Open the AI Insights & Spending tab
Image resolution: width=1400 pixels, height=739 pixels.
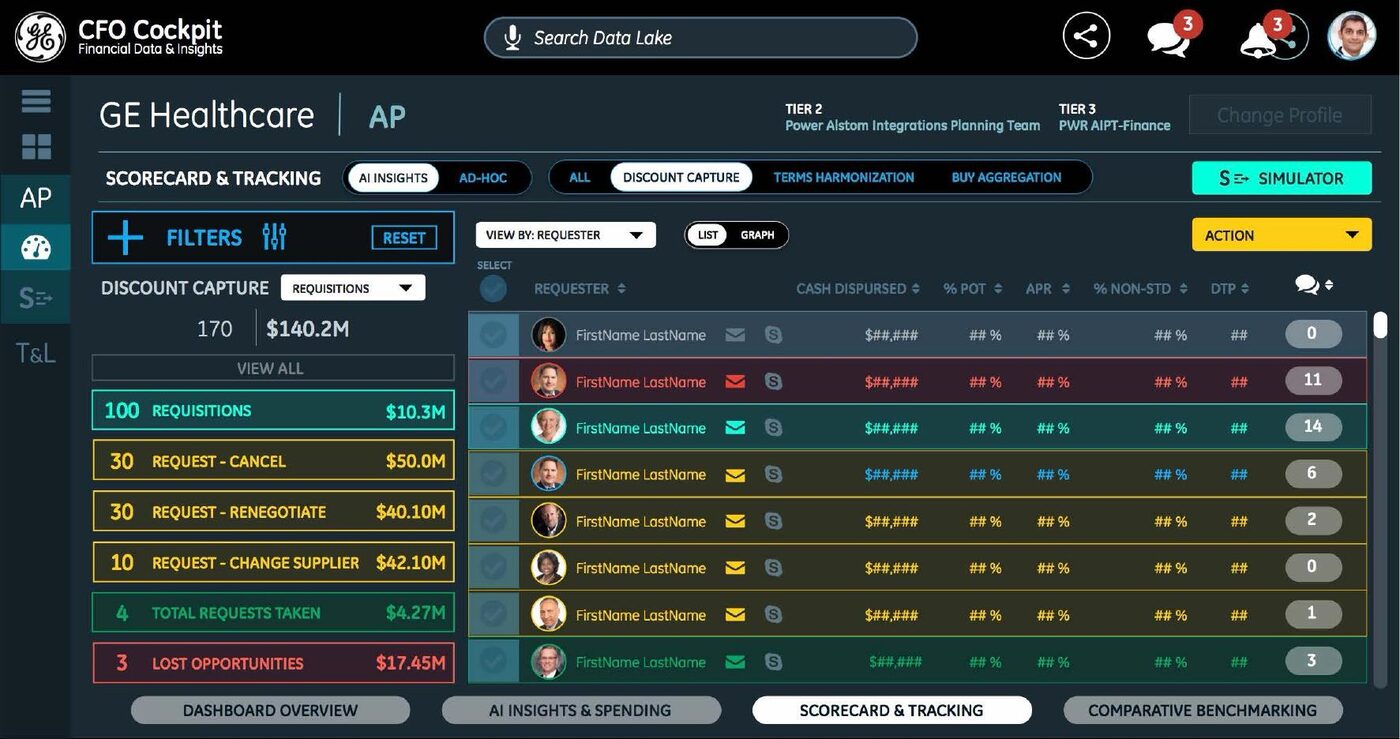tap(580, 711)
